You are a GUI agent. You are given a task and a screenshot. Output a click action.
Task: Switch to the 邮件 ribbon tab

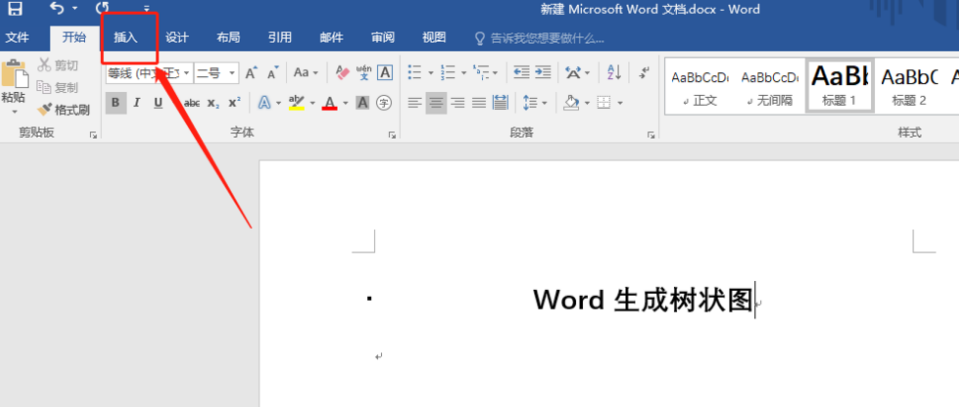coord(331,38)
